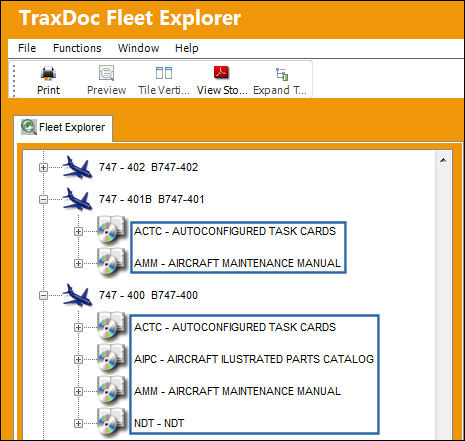Select the 747 - 400 B747-400 row text
Viewport: 465px width, 441px height.
click(148, 295)
